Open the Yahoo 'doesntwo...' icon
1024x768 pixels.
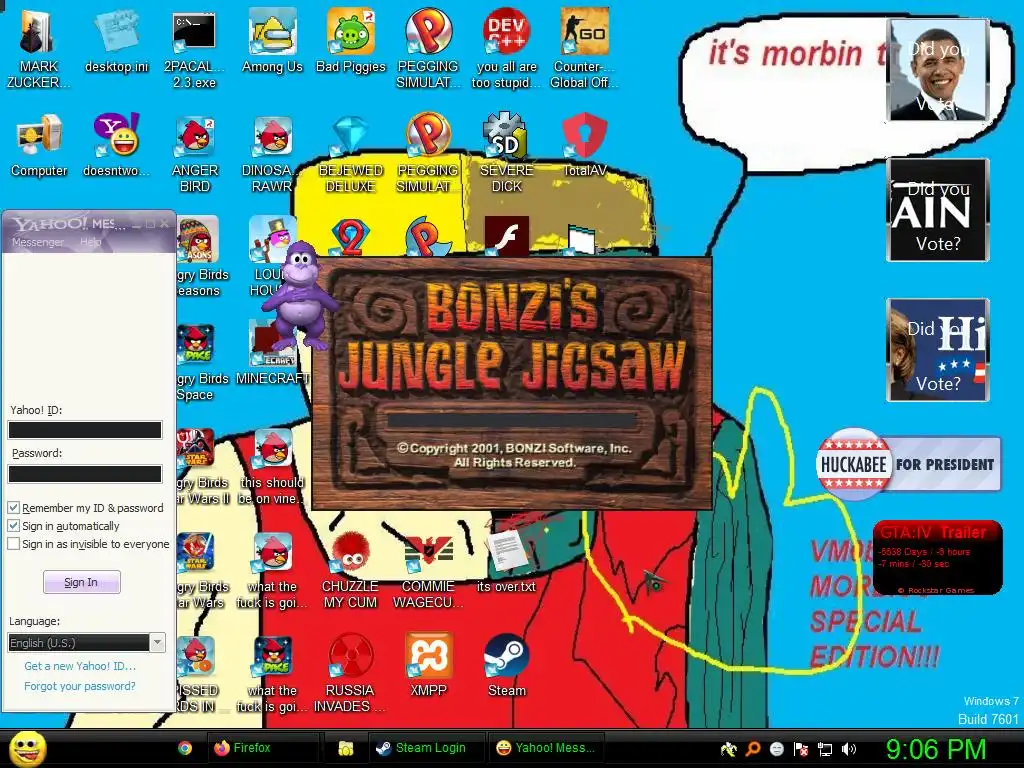coord(116,145)
